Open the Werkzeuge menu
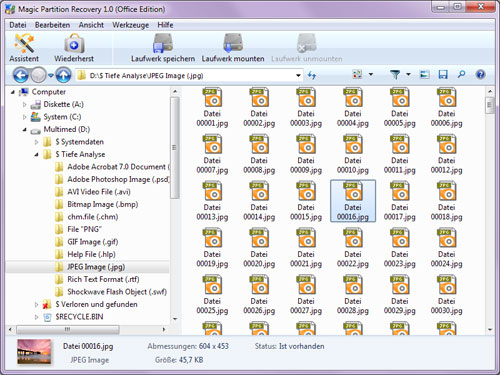 tap(130, 25)
